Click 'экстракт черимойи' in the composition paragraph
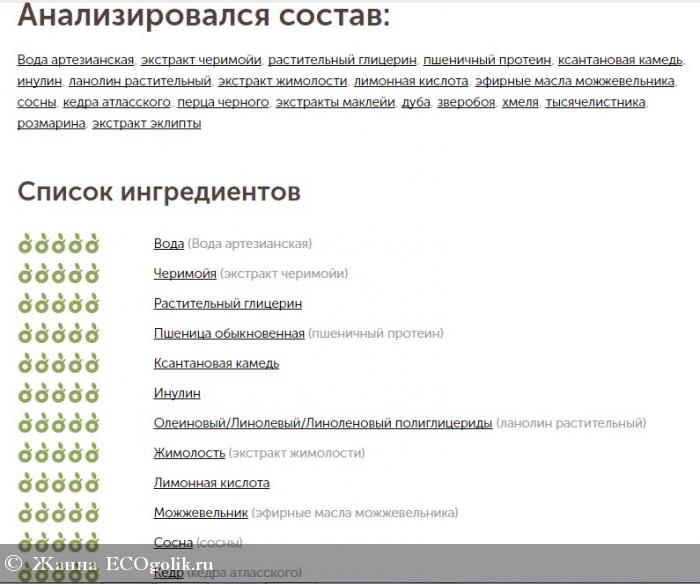The width and height of the screenshot is (700, 584). tap(201, 60)
